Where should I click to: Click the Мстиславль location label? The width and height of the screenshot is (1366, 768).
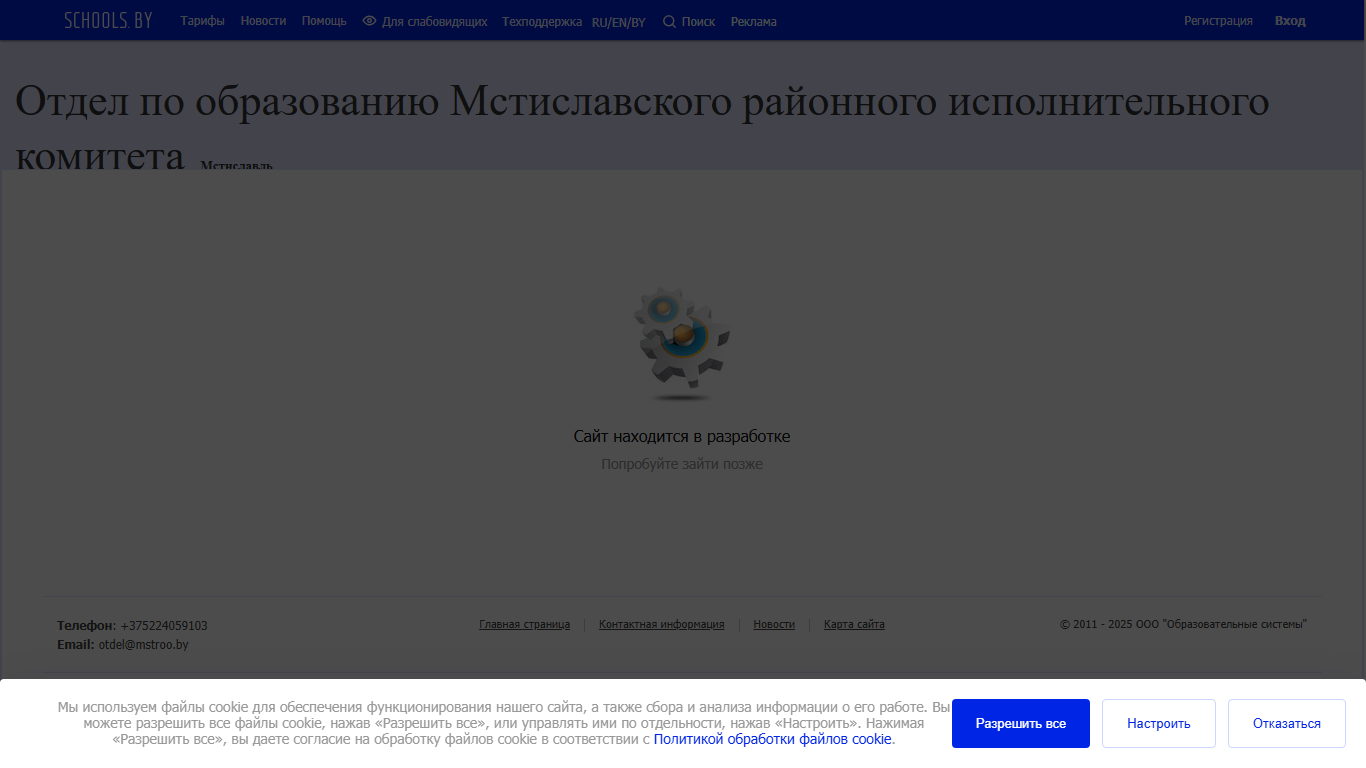click(236, 165)
